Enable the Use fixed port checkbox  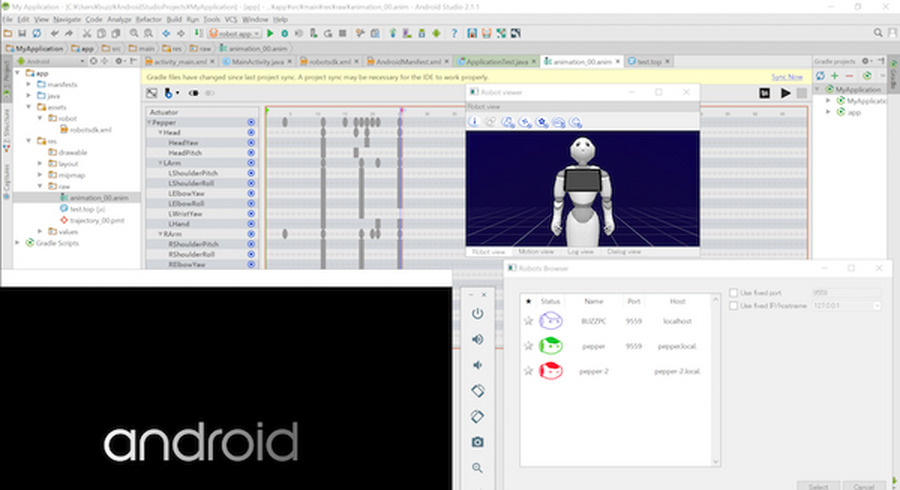[x=734, y=293]
